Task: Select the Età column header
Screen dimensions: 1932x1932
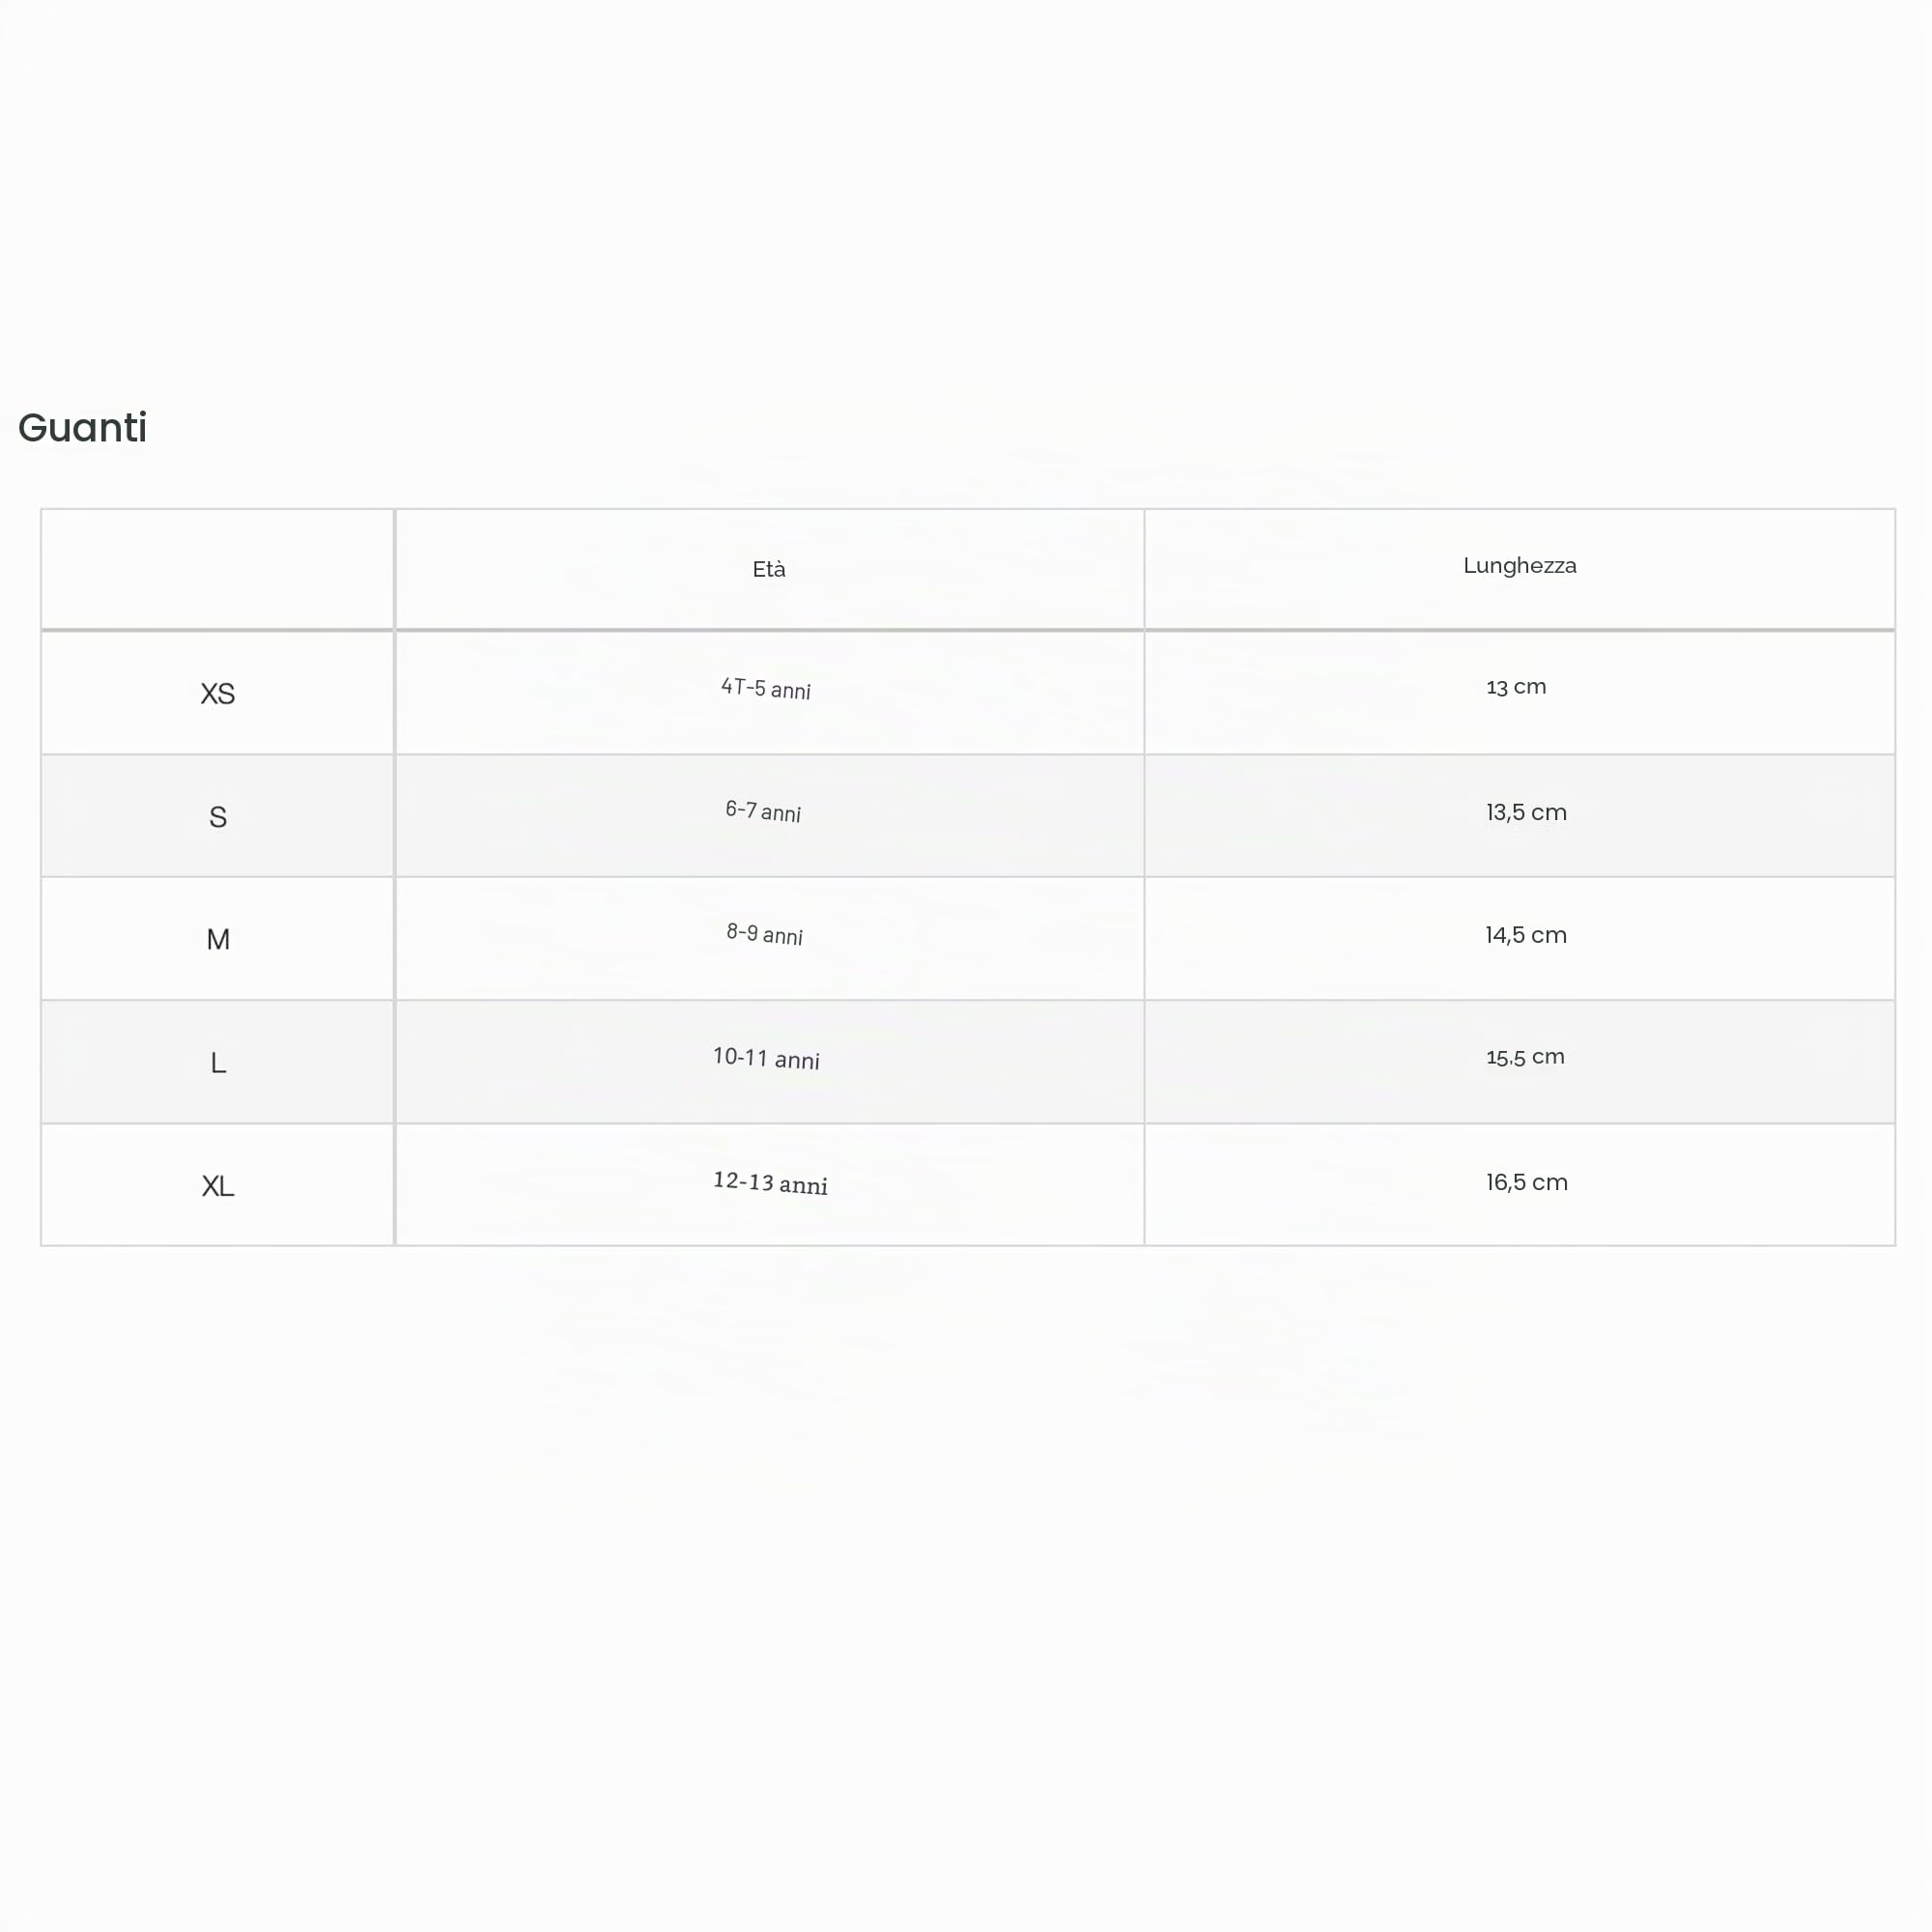Action: [x=769, y=570]
